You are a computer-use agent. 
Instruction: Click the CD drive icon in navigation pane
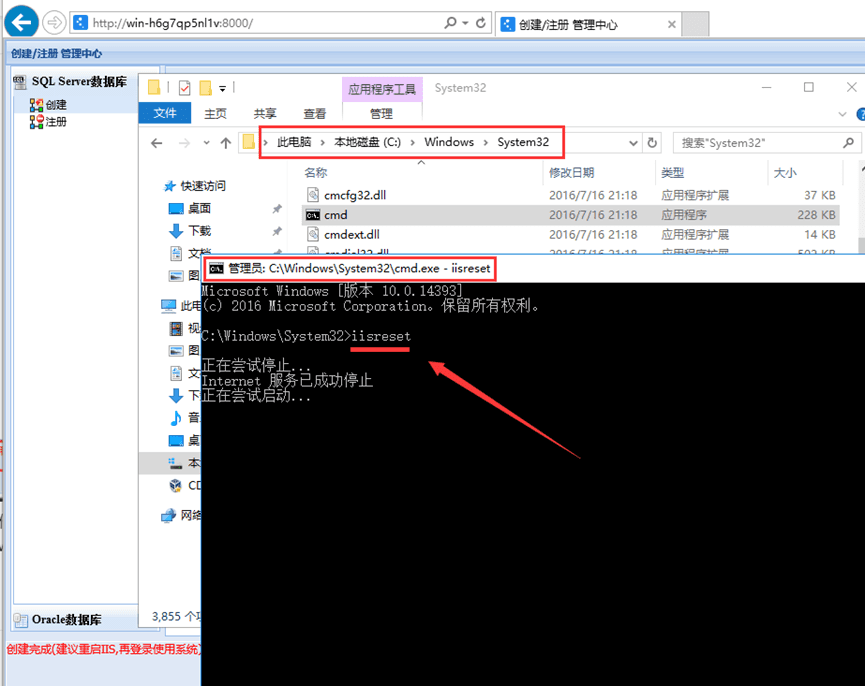176,485
